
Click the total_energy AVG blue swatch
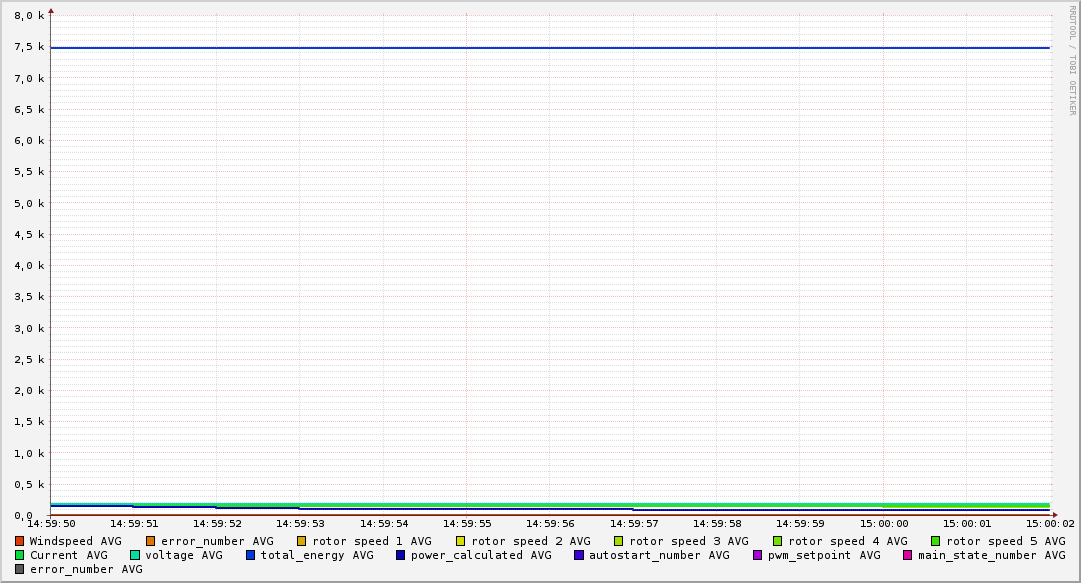251,555
